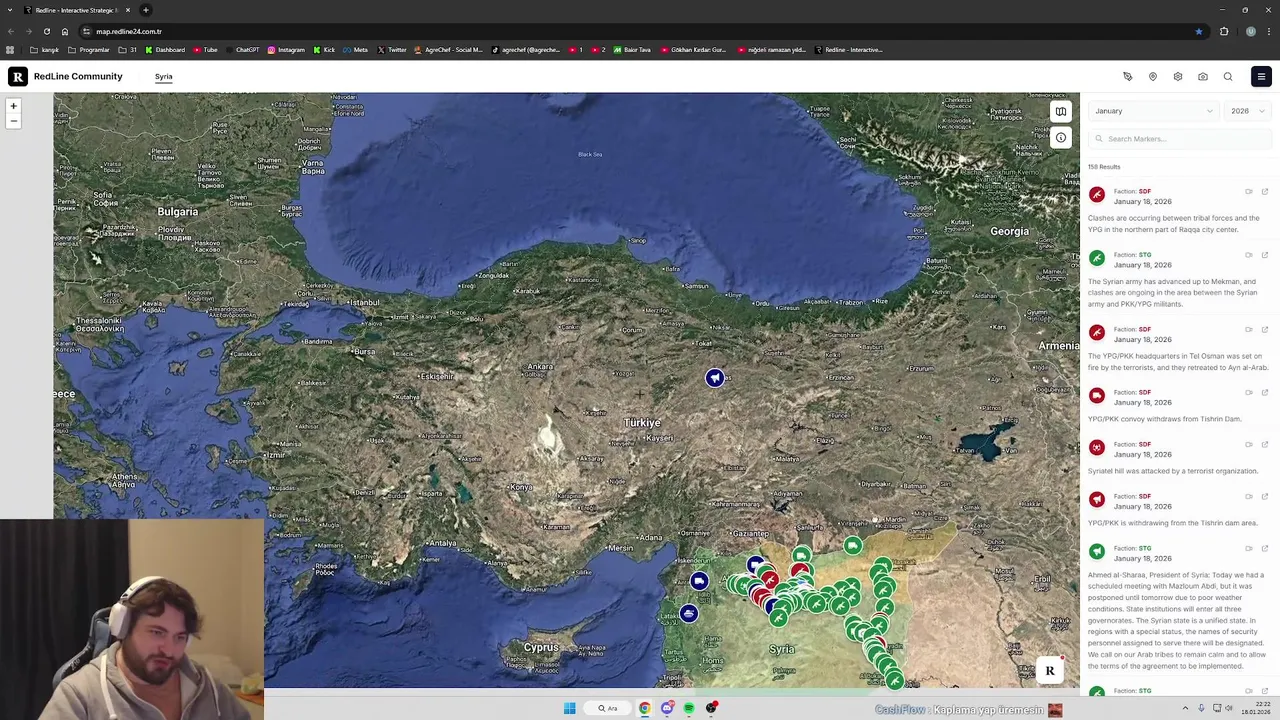Open Spotify from the taskbar
Screen dimensions: 1280x720
(689, 708)
